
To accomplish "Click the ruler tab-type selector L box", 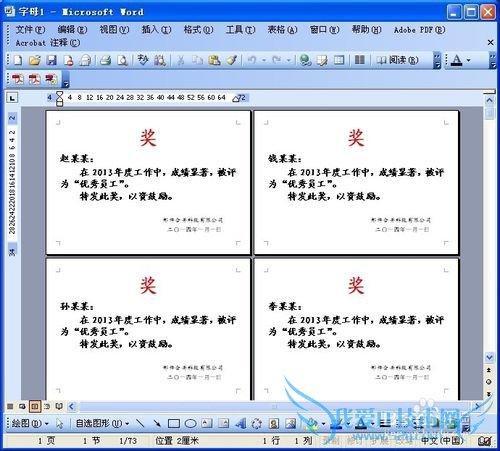I will pyautogui.click(x=12, y=98).
